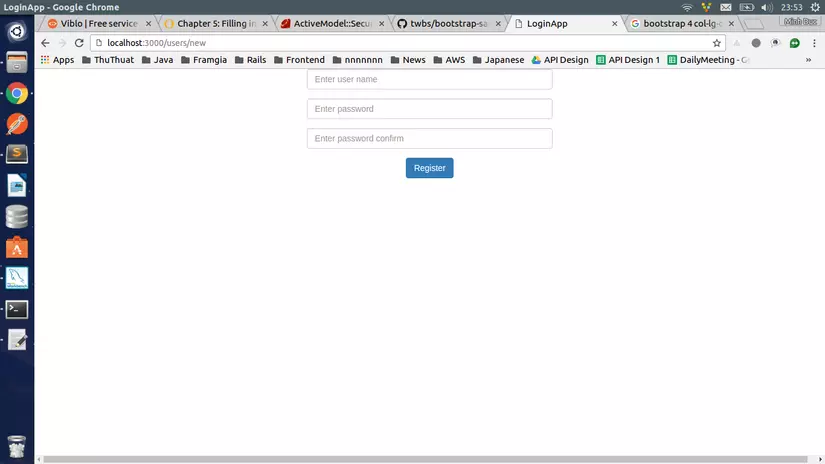Open Ubuntu dash search launcher
This screenshot has width=825, height=464.
click(x=17, y=32)
